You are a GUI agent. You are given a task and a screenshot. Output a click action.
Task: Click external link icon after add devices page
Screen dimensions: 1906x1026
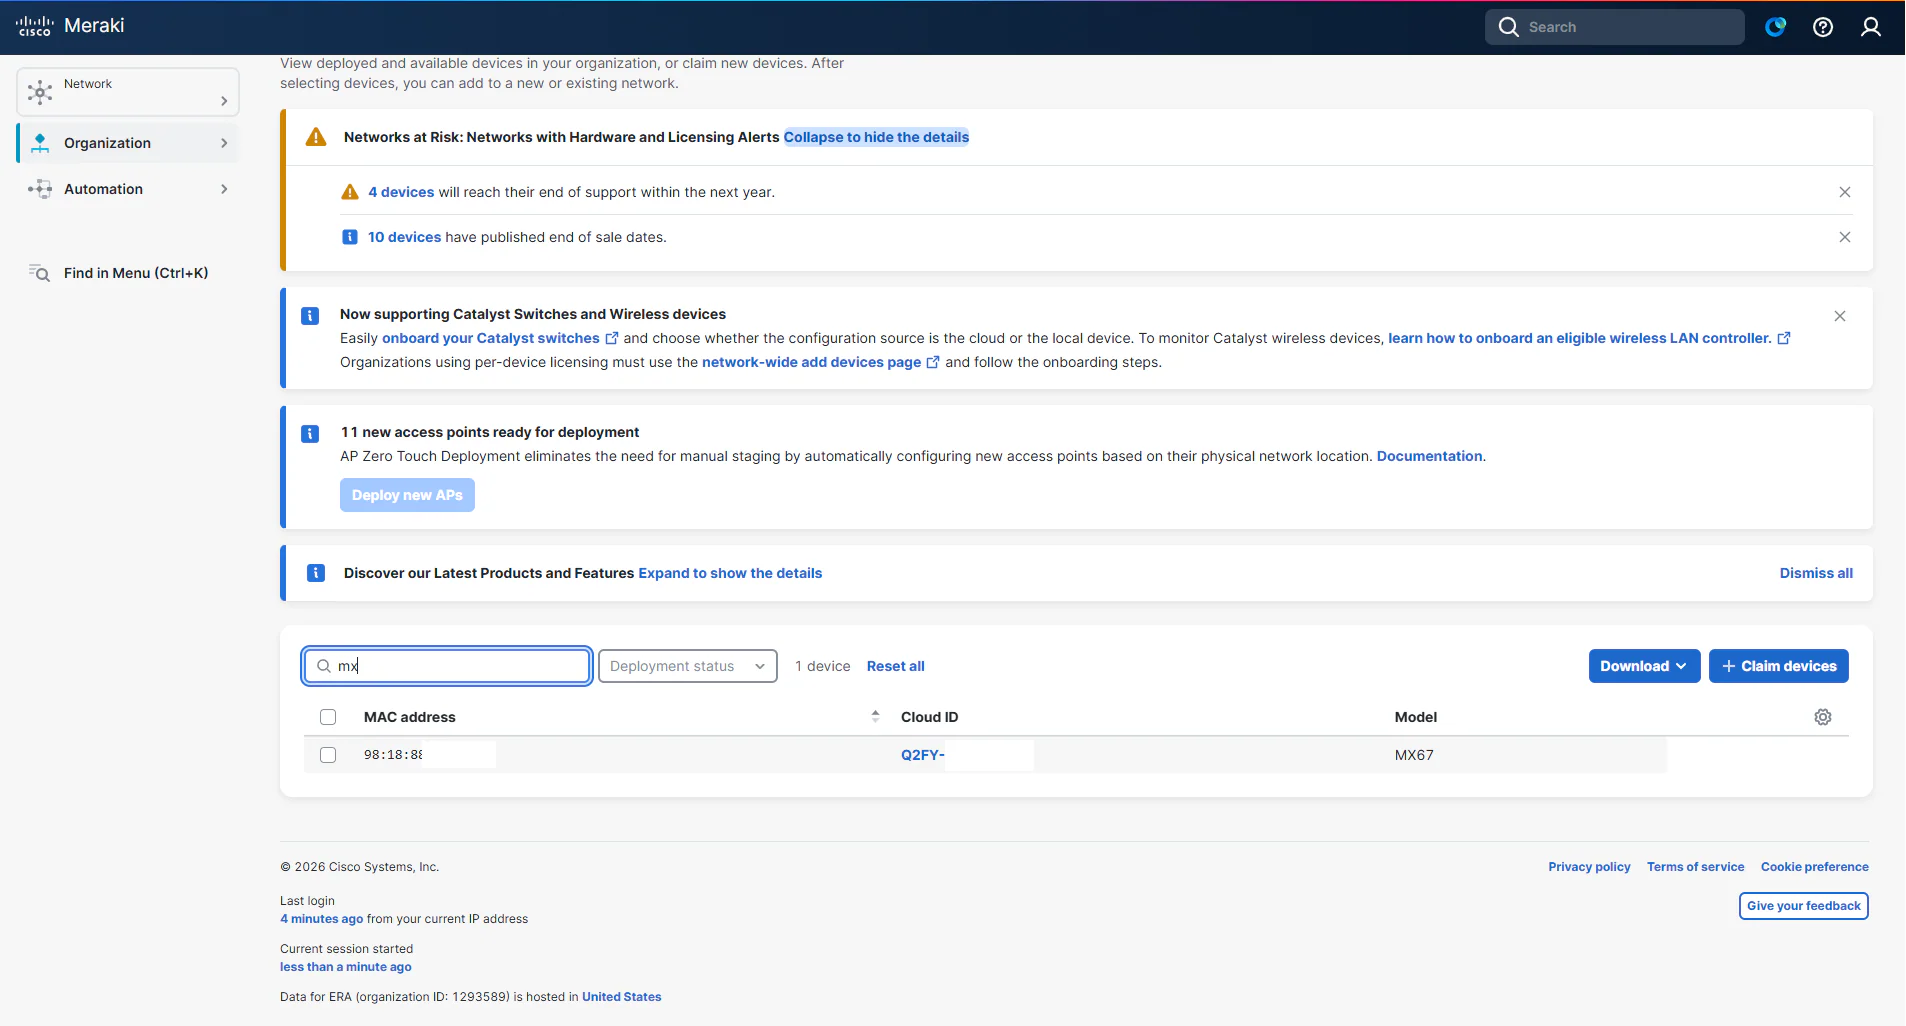933,362
